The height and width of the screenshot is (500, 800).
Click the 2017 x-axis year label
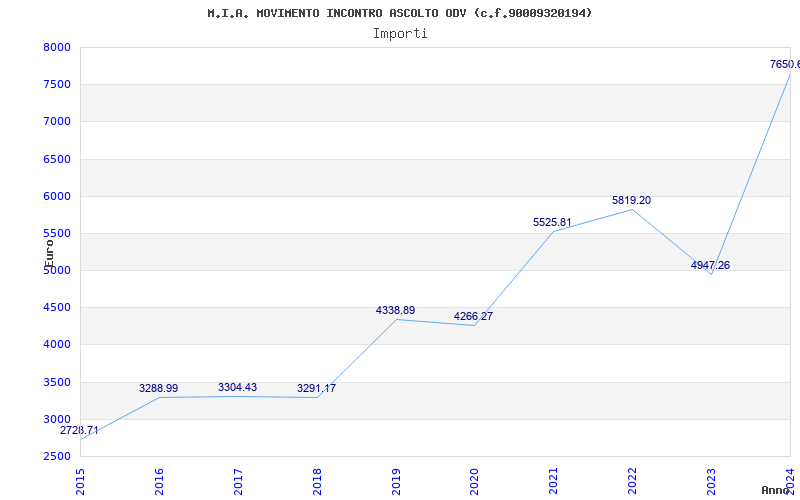[x=238, y=481]
